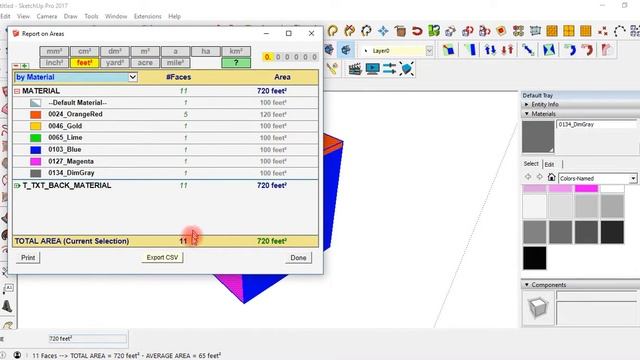Image resolution: width=640 pixels, height=360 pixels.
Task: Open the Help menu
Action: pos(174,16)
